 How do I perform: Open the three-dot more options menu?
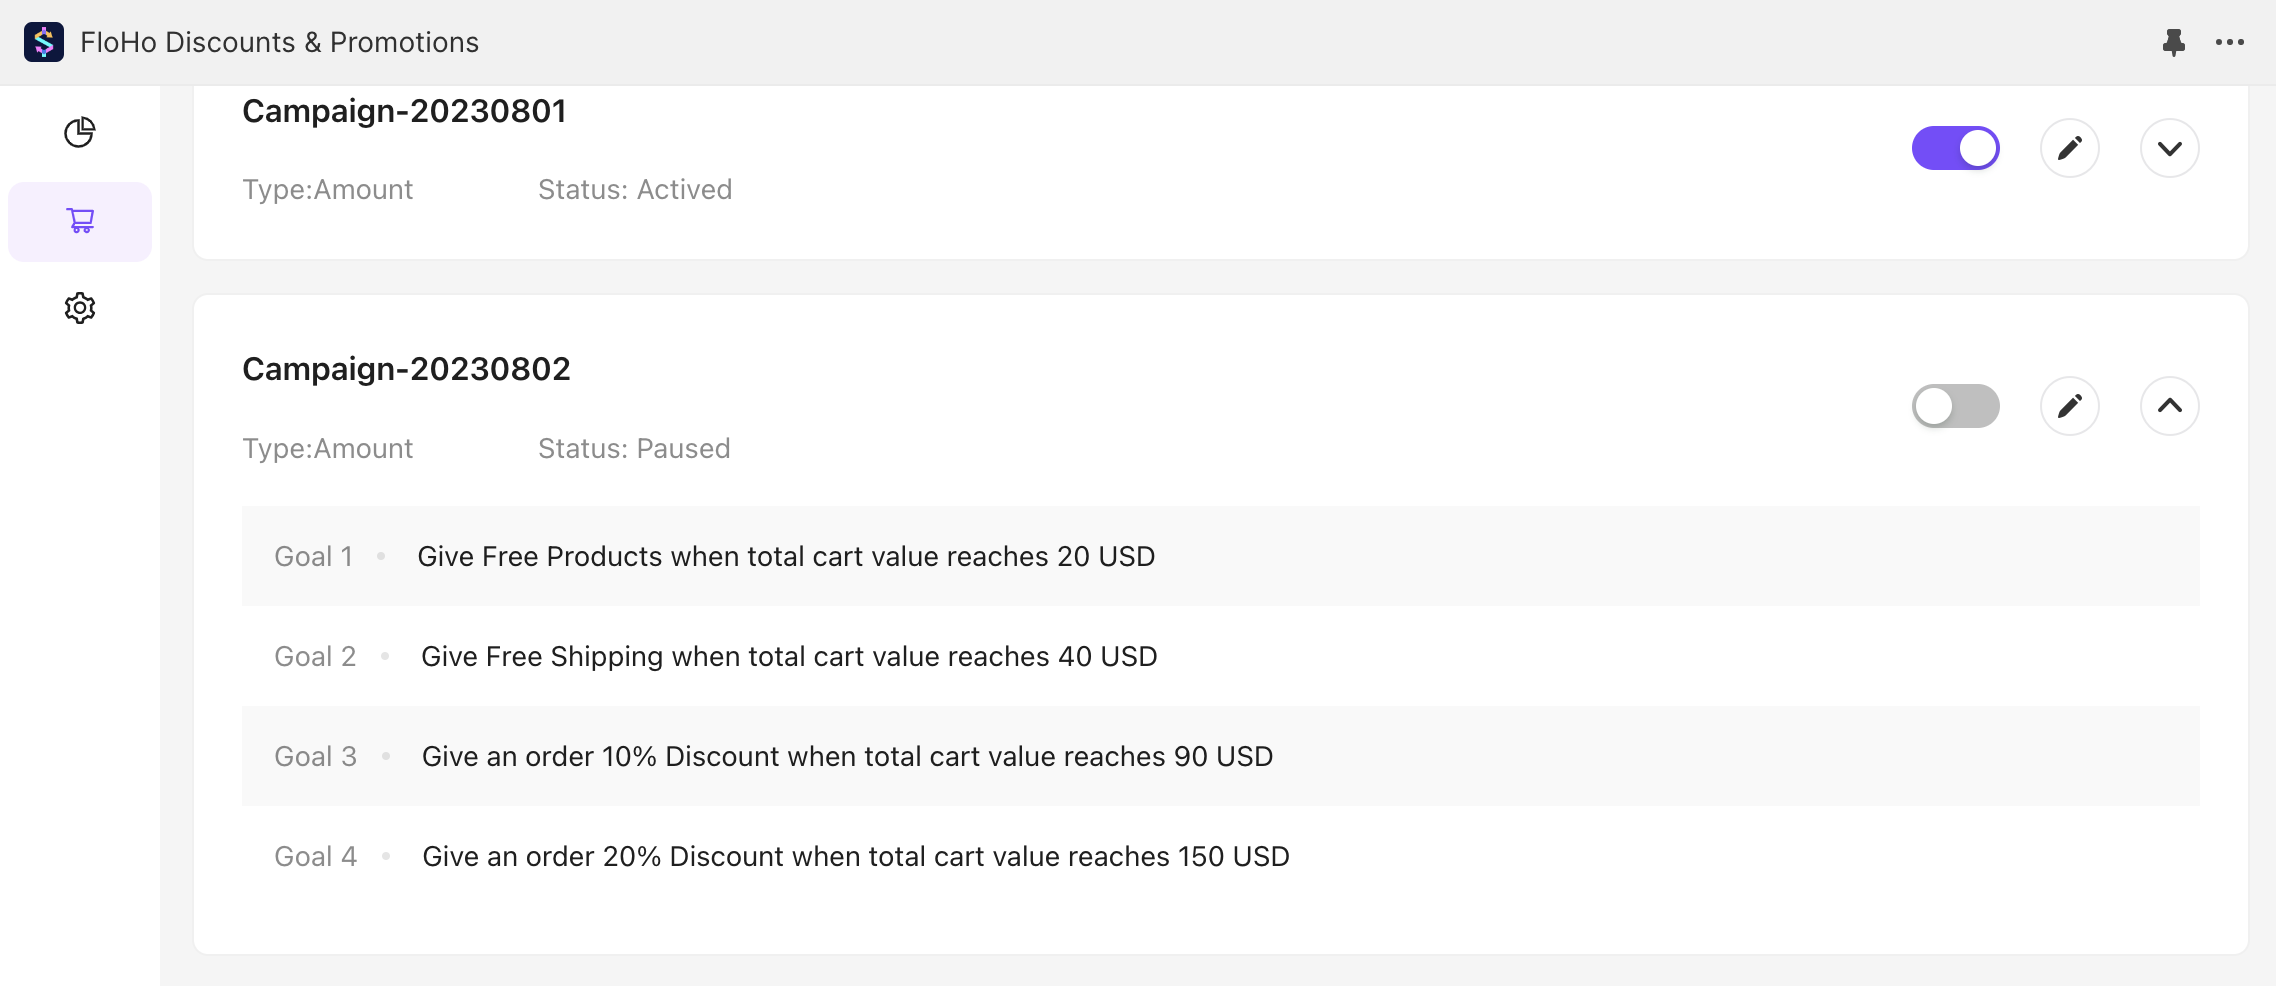click(x=2229, y=42)
